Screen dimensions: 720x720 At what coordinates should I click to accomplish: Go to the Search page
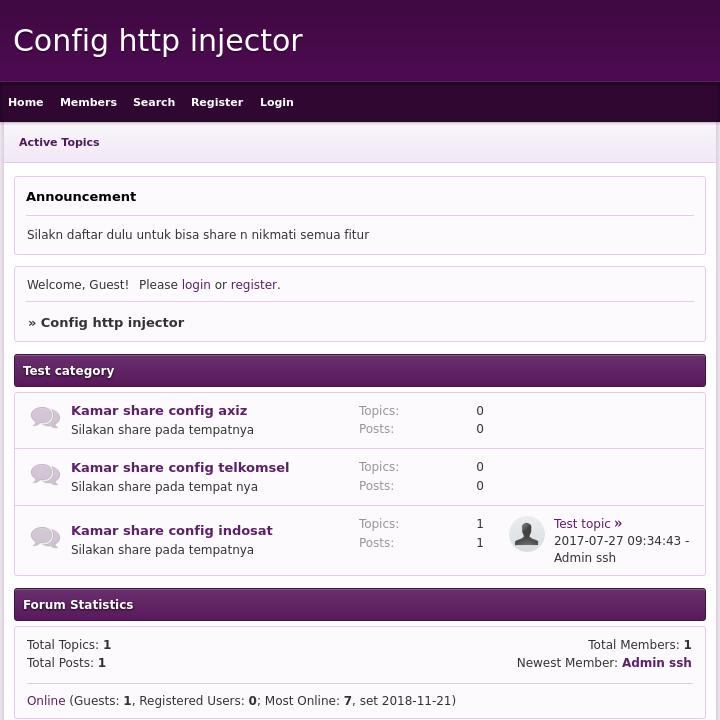point(154,102)
